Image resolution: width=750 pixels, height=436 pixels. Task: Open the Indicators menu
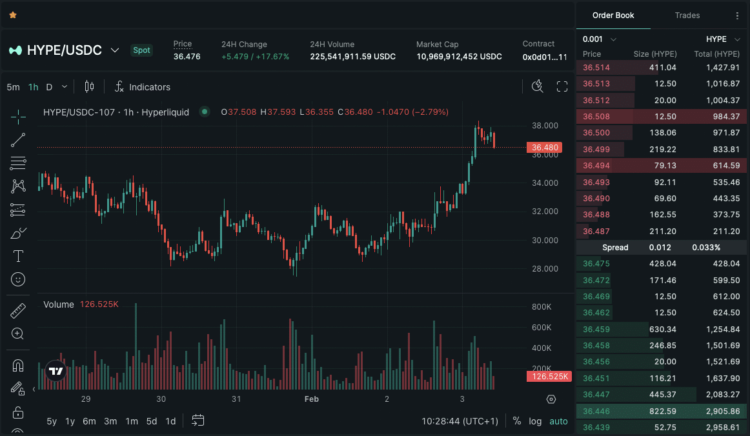pyautogui.click(x=143, y=87)
